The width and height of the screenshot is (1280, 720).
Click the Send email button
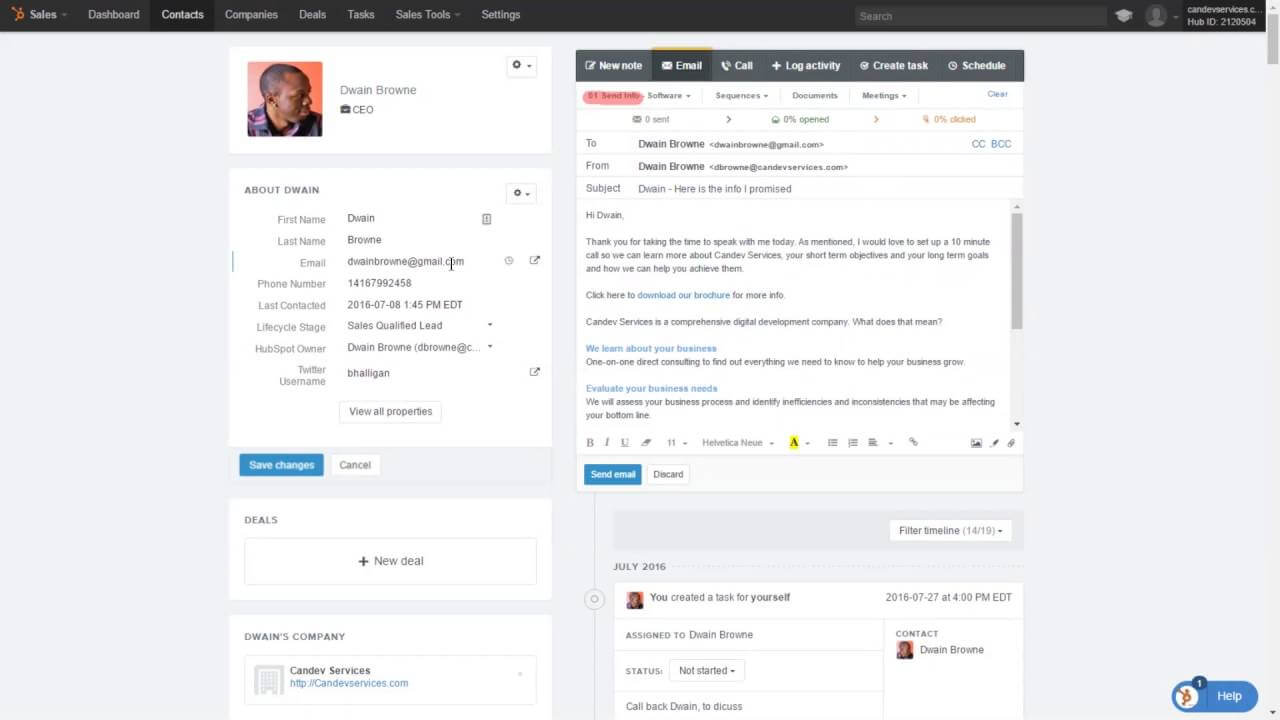pyautogui.click(x=612, y=474)
